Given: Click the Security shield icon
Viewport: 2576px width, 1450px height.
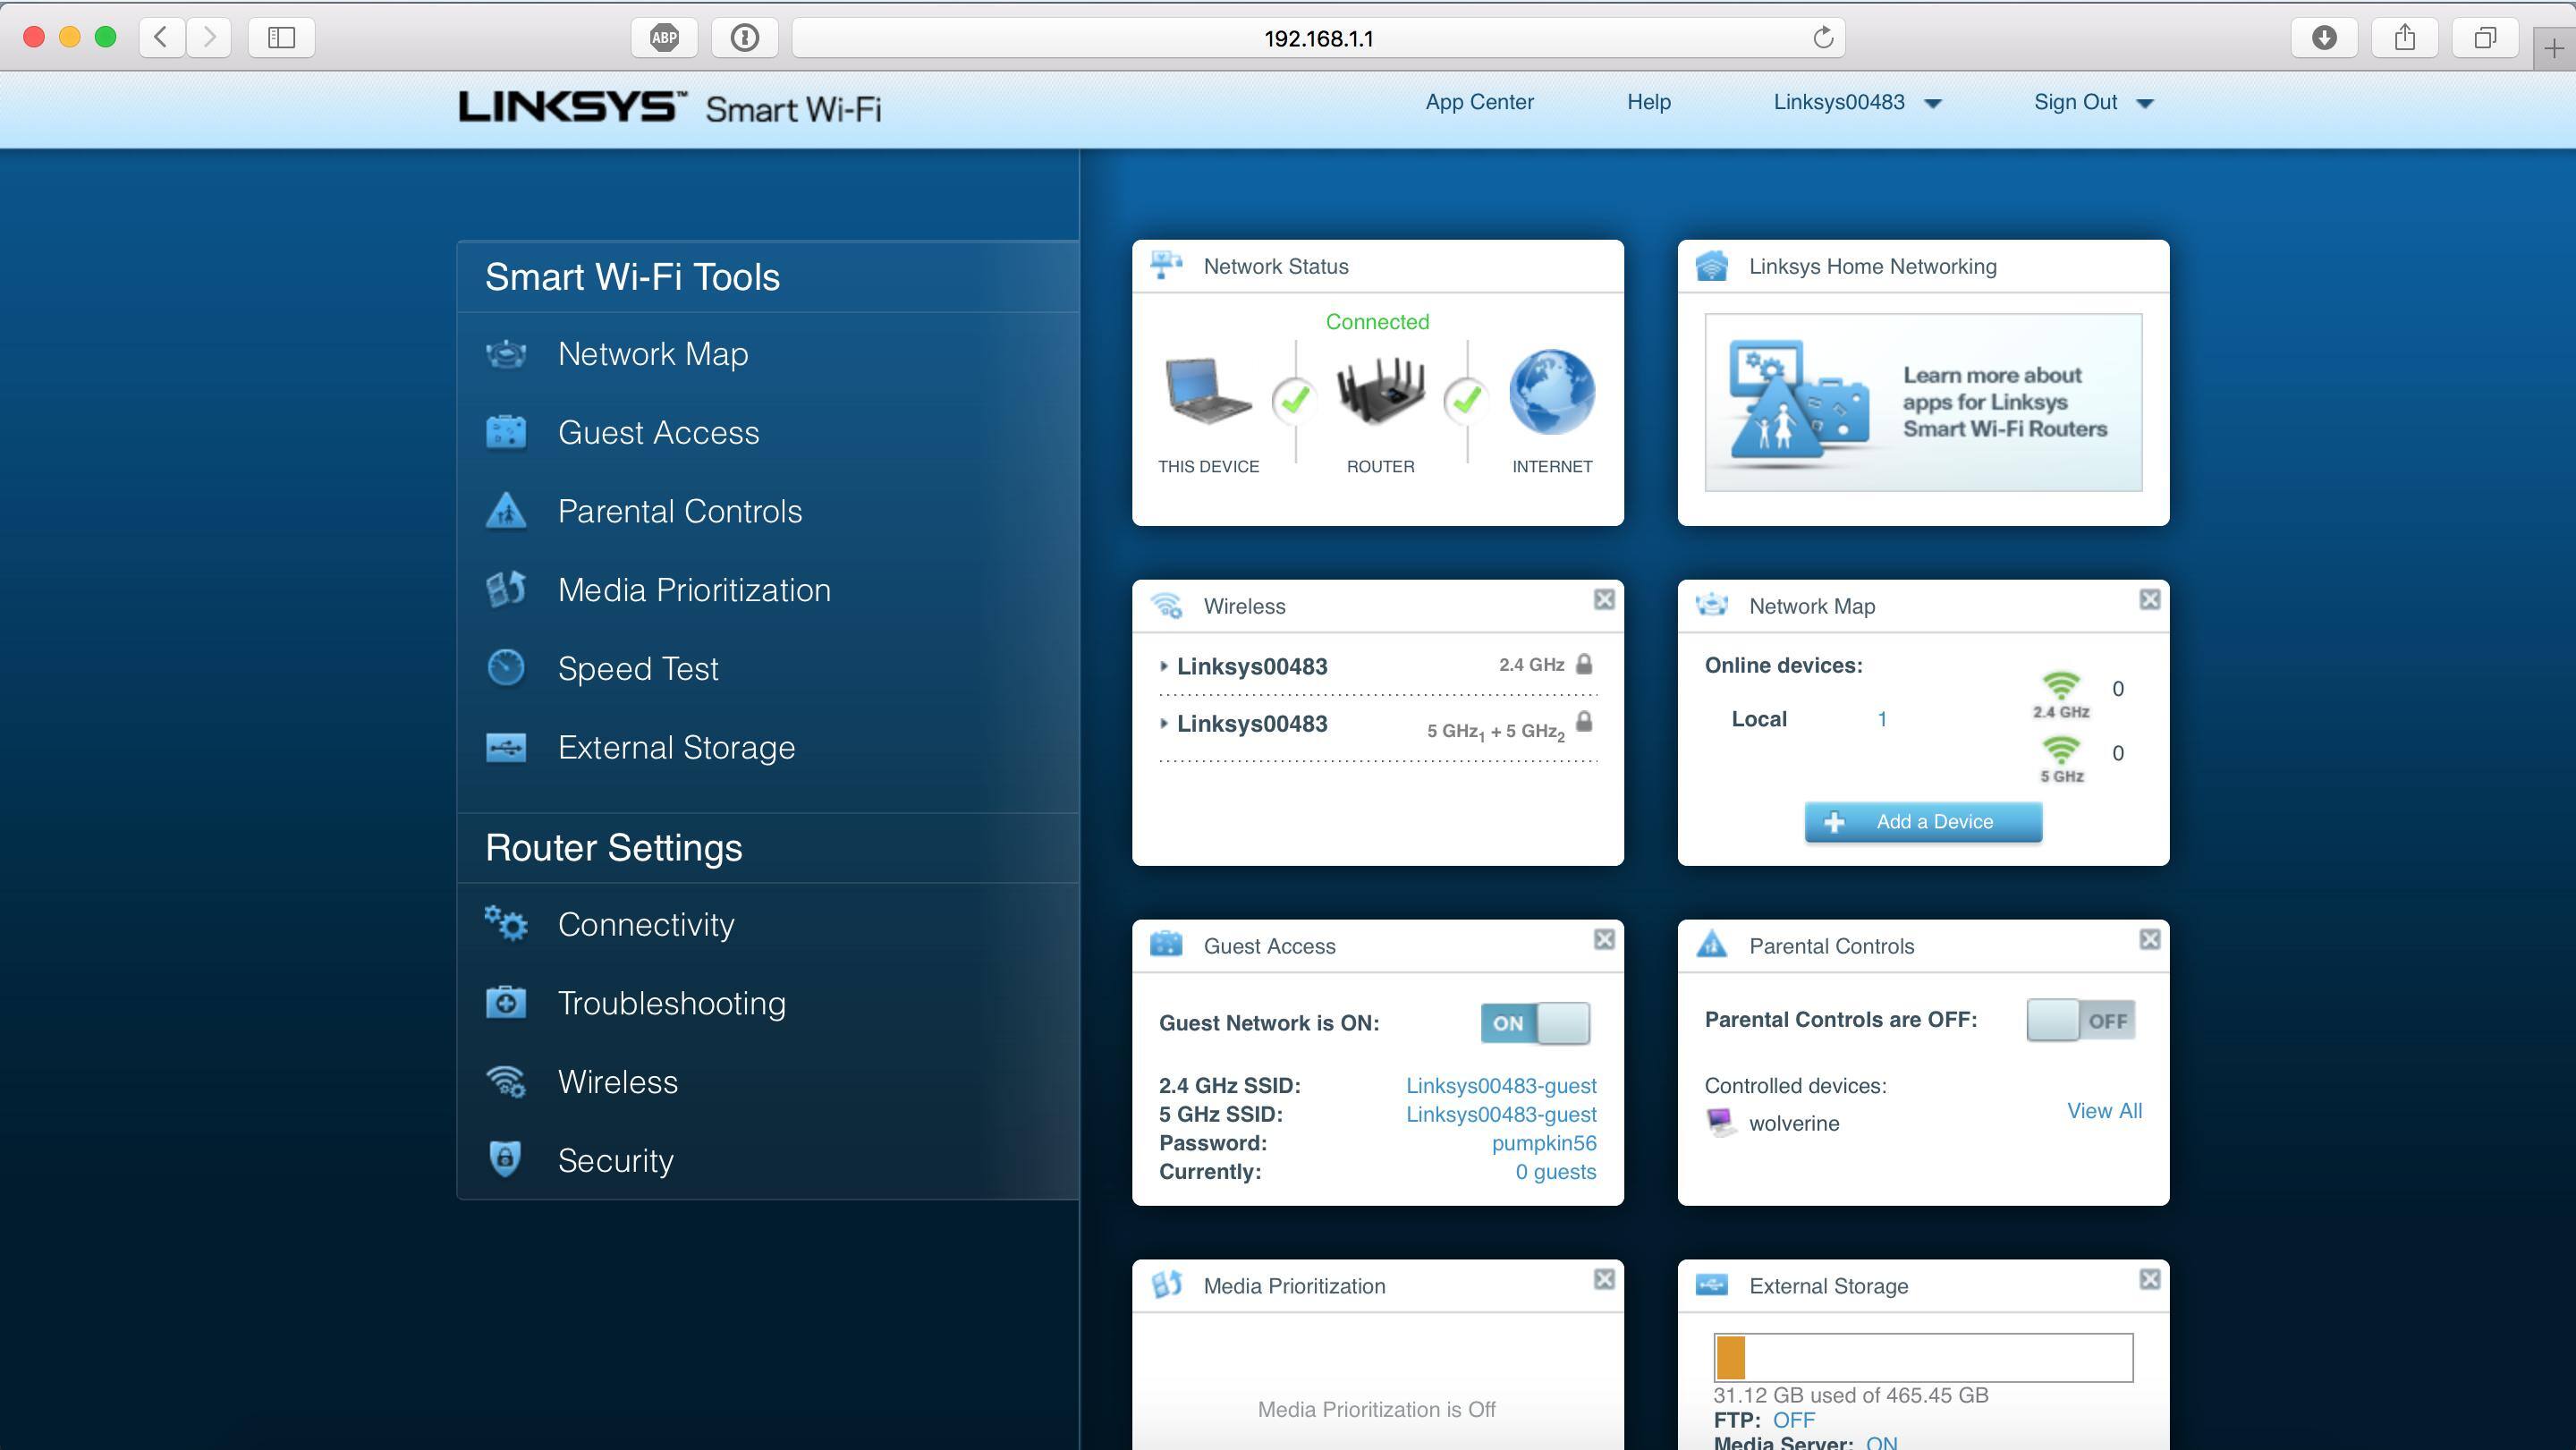Looking at the screenshot, I should 505,1159.
